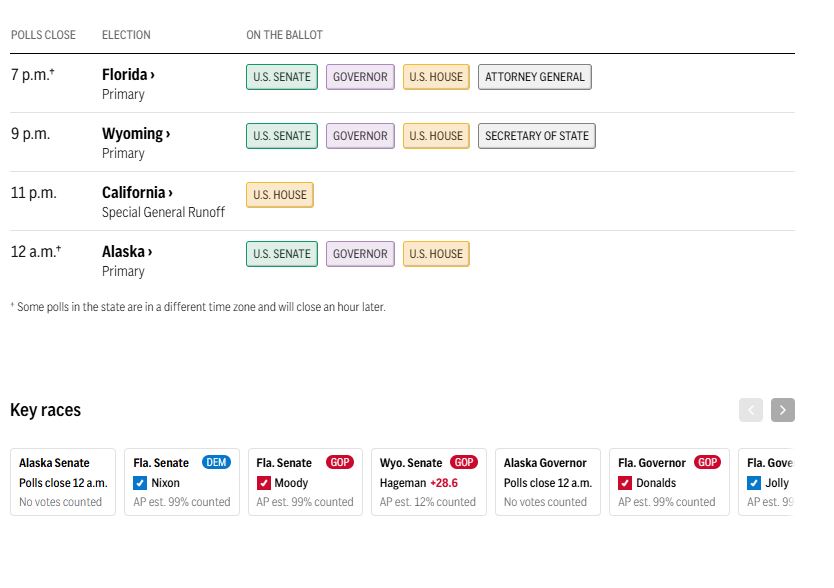Viewport: 834px width, 588px height.
Task: Open the Alaska Senate race card
Action: (63, 482)
